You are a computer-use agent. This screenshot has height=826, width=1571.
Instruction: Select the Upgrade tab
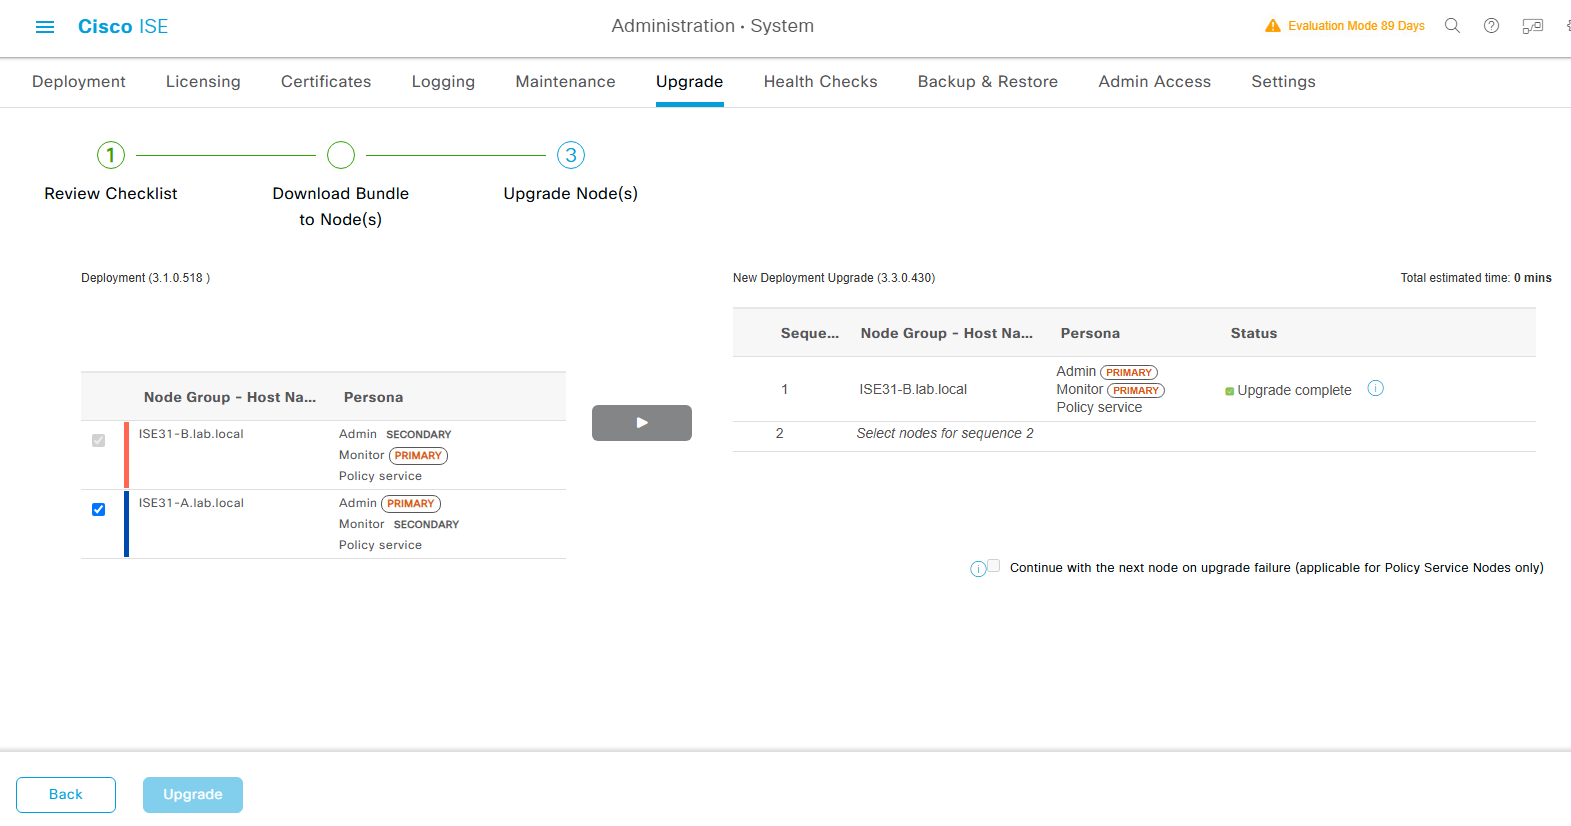click(690, 82)
